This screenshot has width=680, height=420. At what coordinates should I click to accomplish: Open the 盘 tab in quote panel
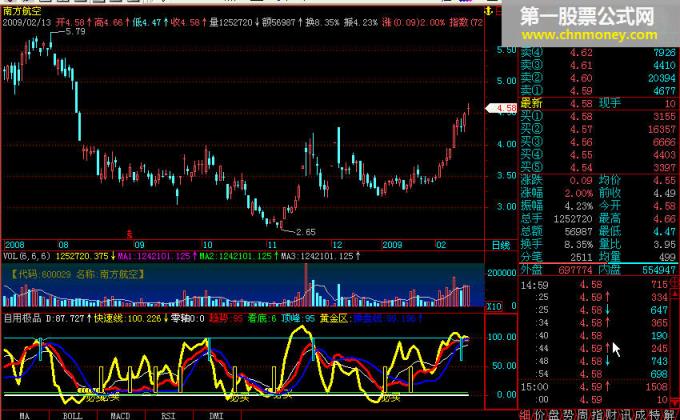554,415
